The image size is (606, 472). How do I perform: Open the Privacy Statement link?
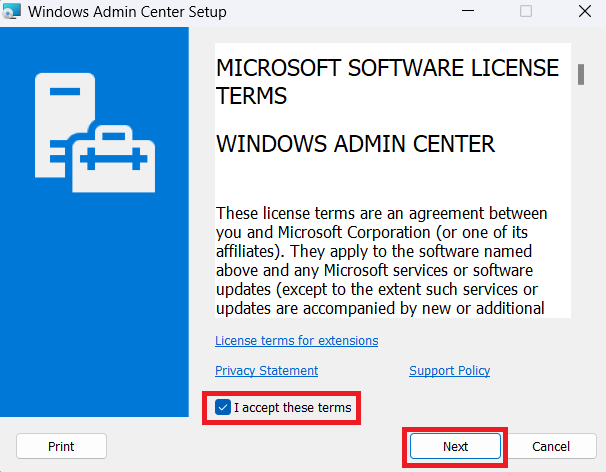tap(266, 370)
